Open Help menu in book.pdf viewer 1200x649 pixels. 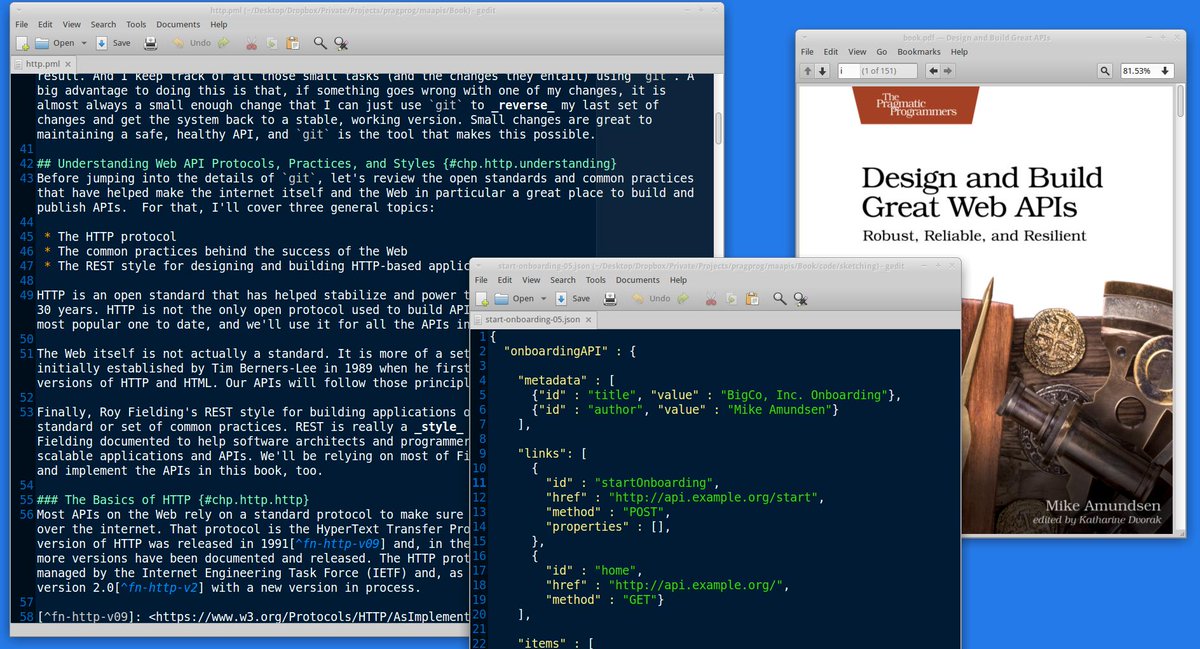point(959,52)
